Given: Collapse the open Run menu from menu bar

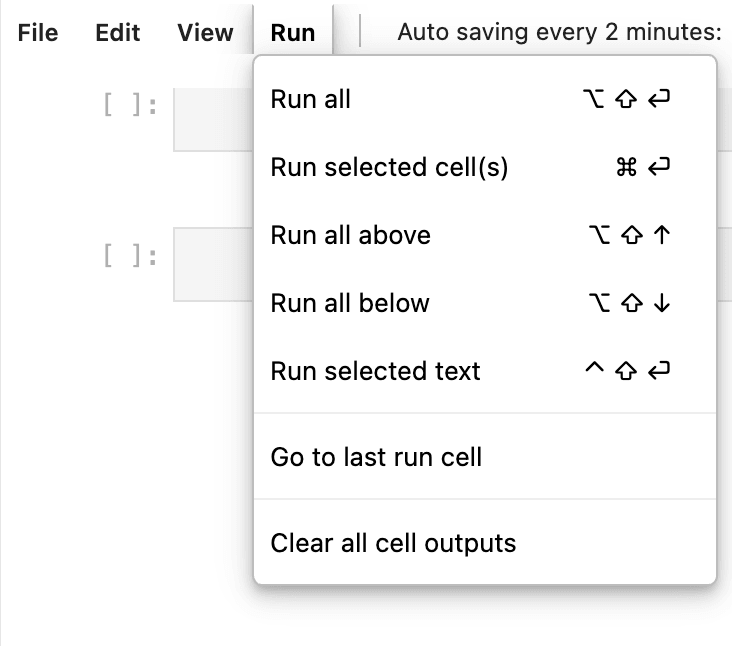Looking at the screenshot, I should [x=293, y=32].
